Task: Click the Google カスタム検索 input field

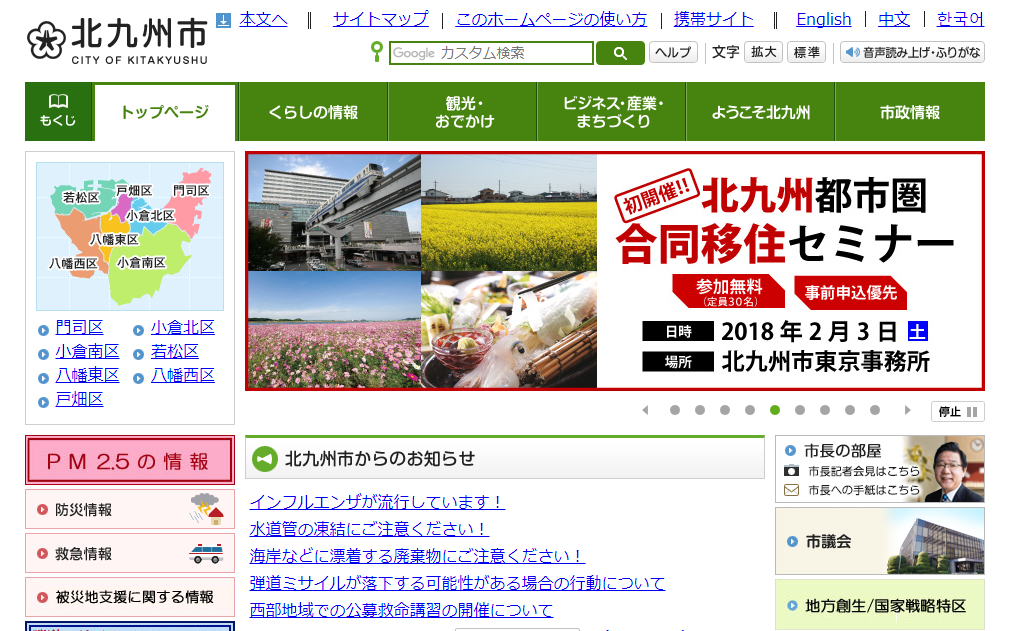Action: coord(491,53)
